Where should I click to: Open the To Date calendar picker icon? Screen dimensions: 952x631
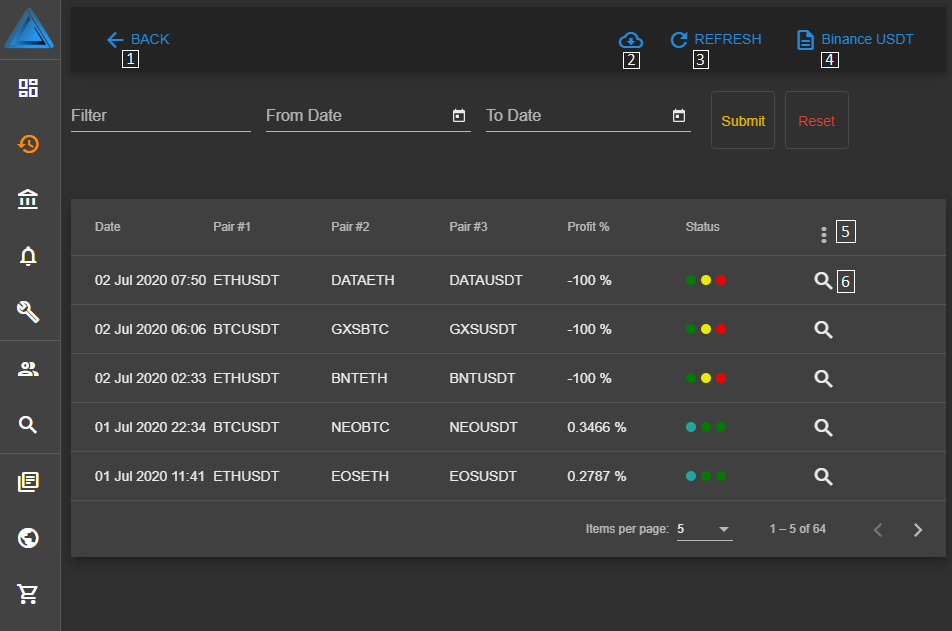coord(679,115)
